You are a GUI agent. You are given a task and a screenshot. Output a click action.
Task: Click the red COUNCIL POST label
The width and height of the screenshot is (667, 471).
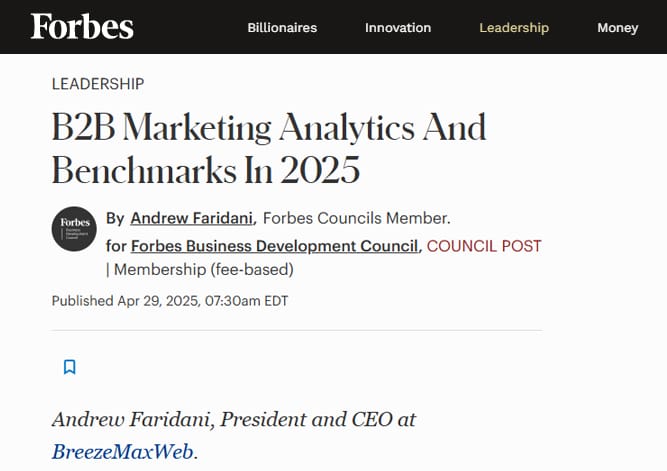pyautogui.click(x=484, y=246)
